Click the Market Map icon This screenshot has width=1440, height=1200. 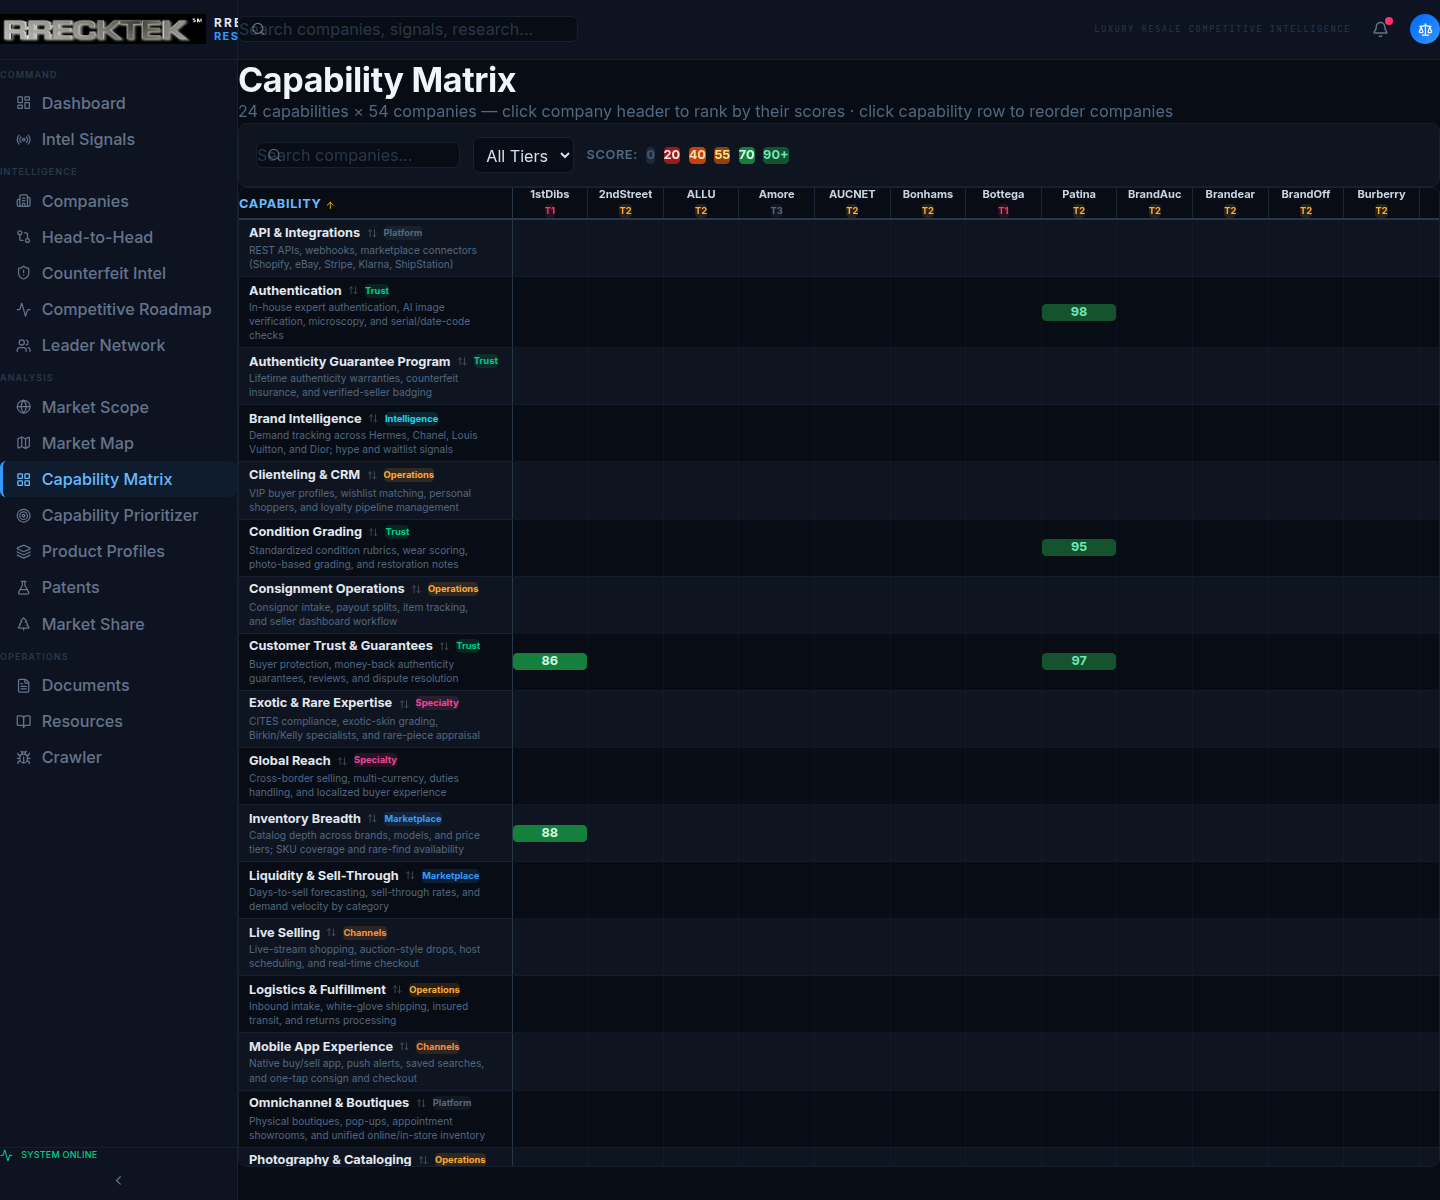[24, 443]
